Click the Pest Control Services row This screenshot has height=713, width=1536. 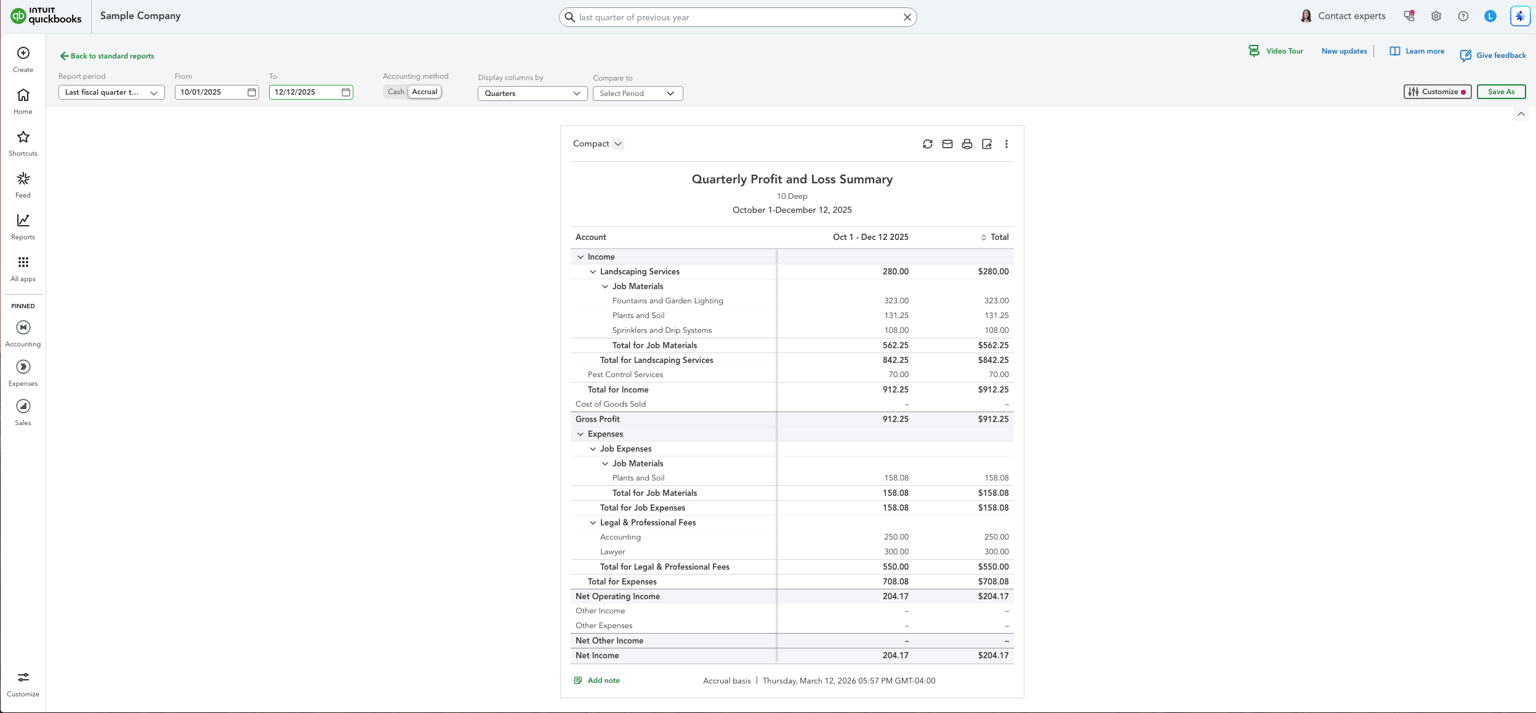coord(792,375)
